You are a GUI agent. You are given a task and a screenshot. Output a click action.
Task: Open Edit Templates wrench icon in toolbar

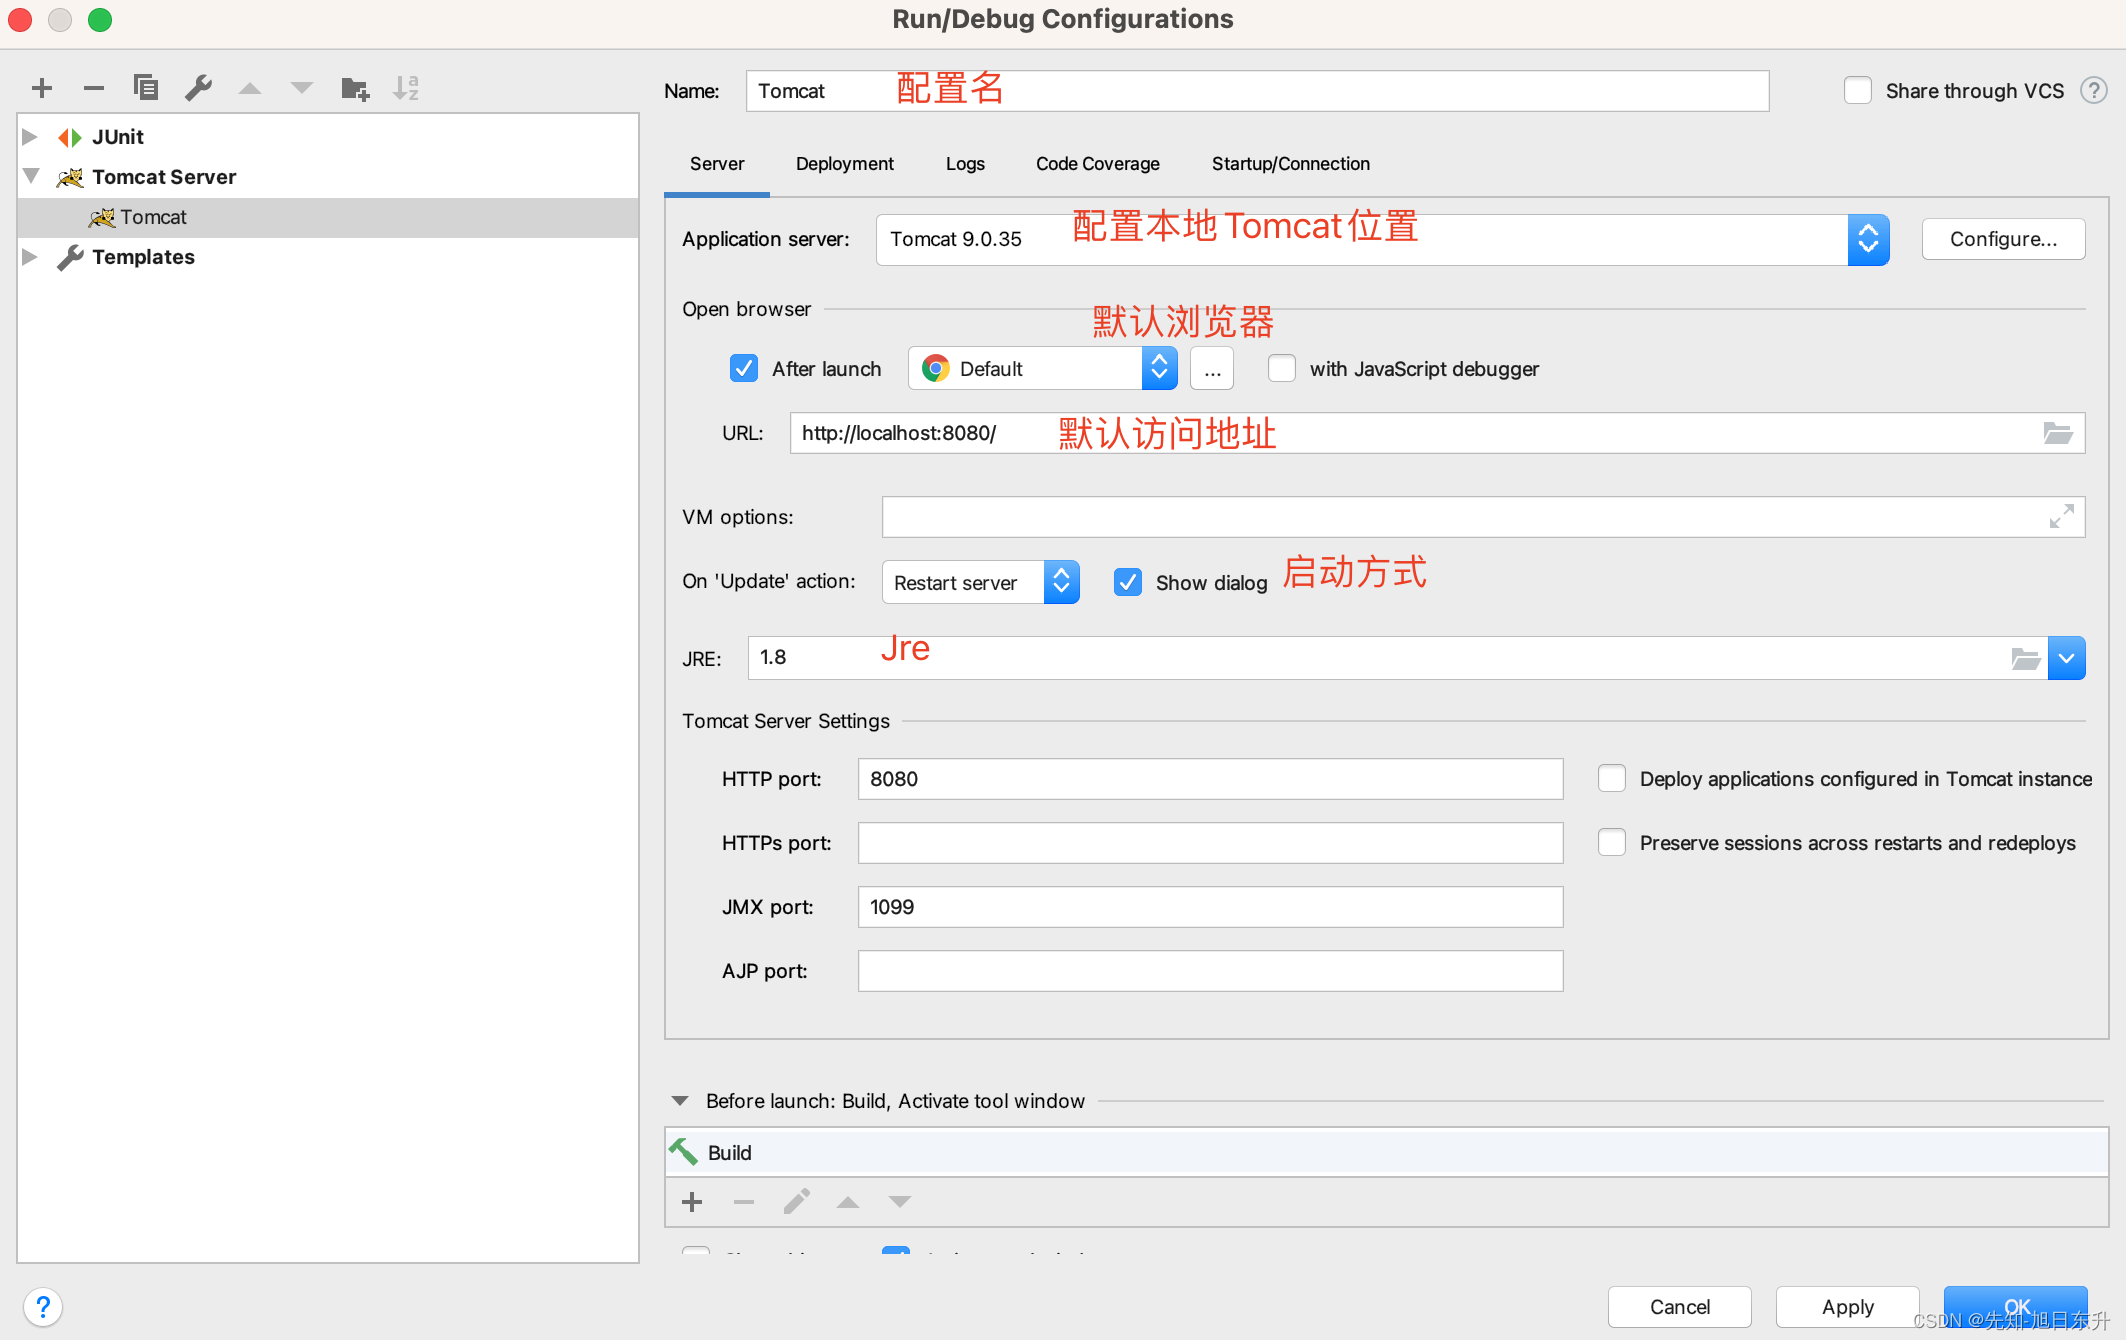[198, 88]
